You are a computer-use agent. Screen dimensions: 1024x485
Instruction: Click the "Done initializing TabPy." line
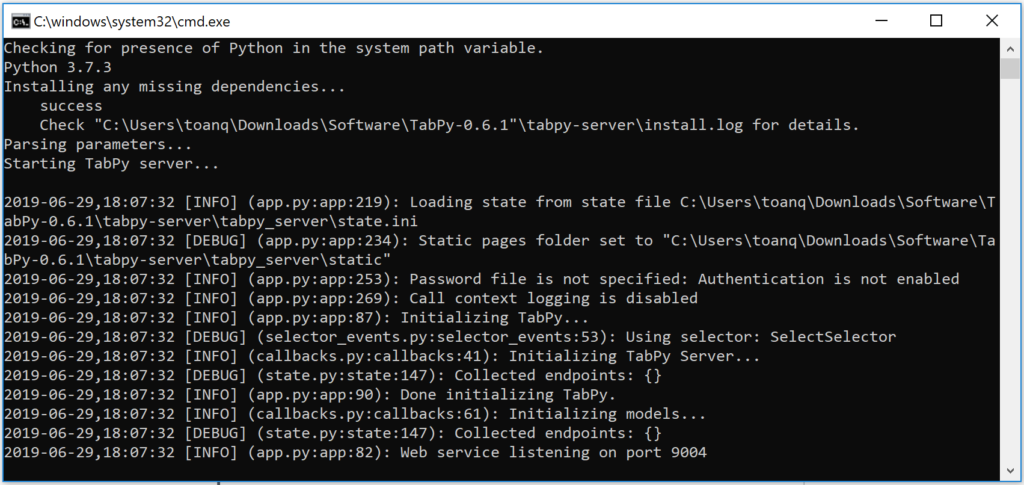[x=508, y=394]
